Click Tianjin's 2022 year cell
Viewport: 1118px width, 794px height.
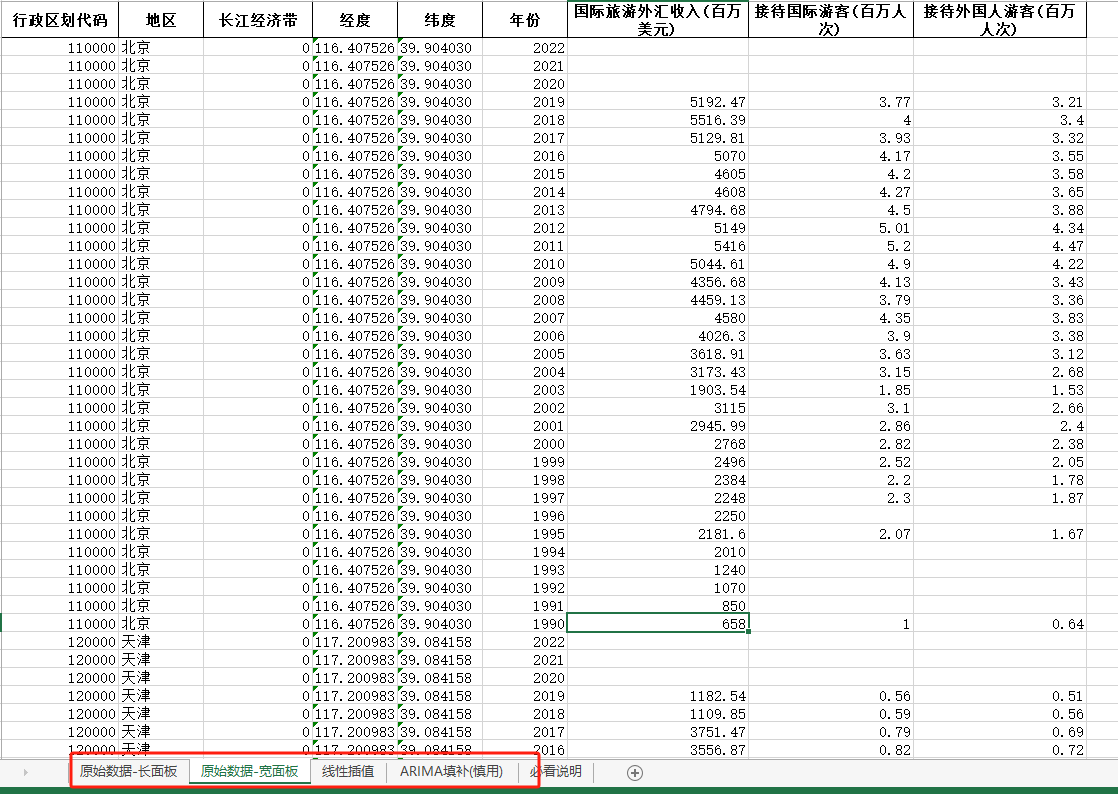[525, 641]
